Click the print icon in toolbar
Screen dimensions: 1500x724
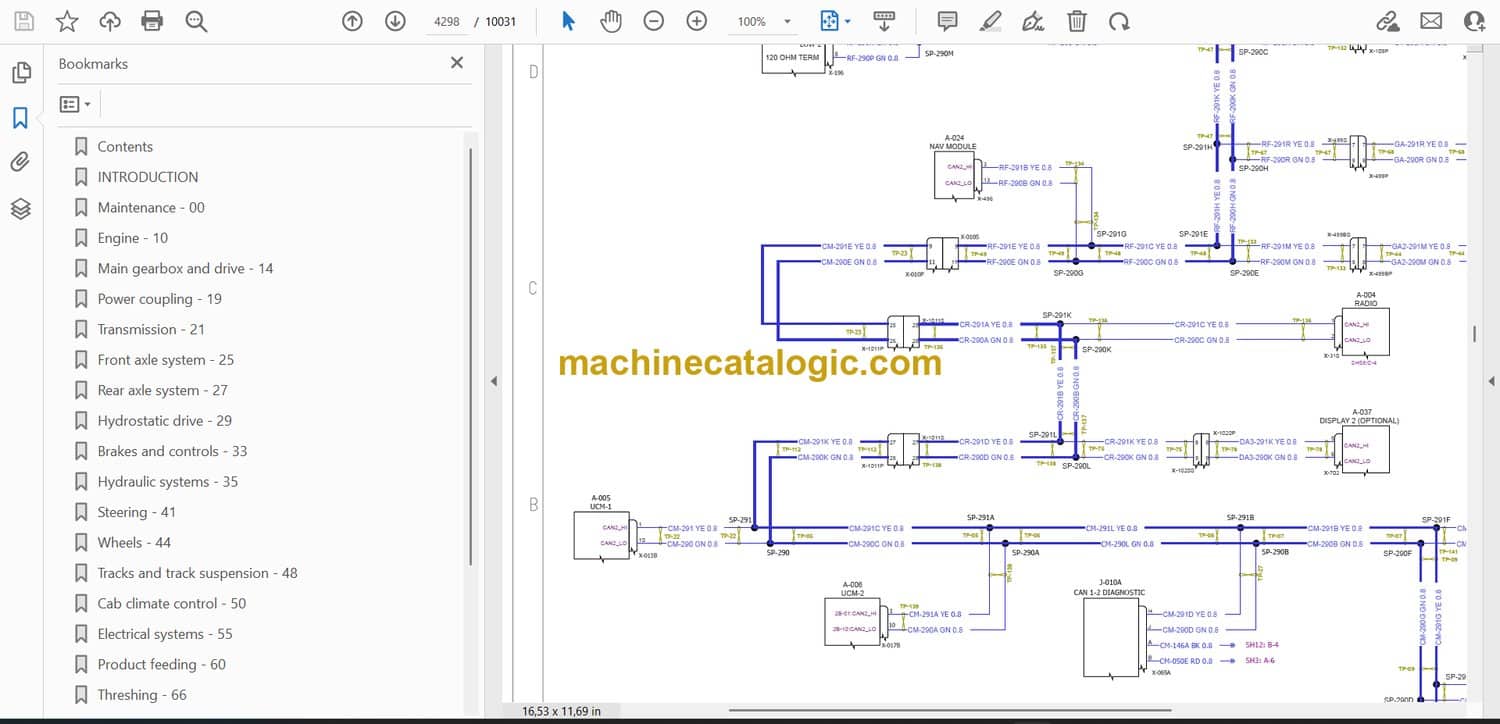152,21
